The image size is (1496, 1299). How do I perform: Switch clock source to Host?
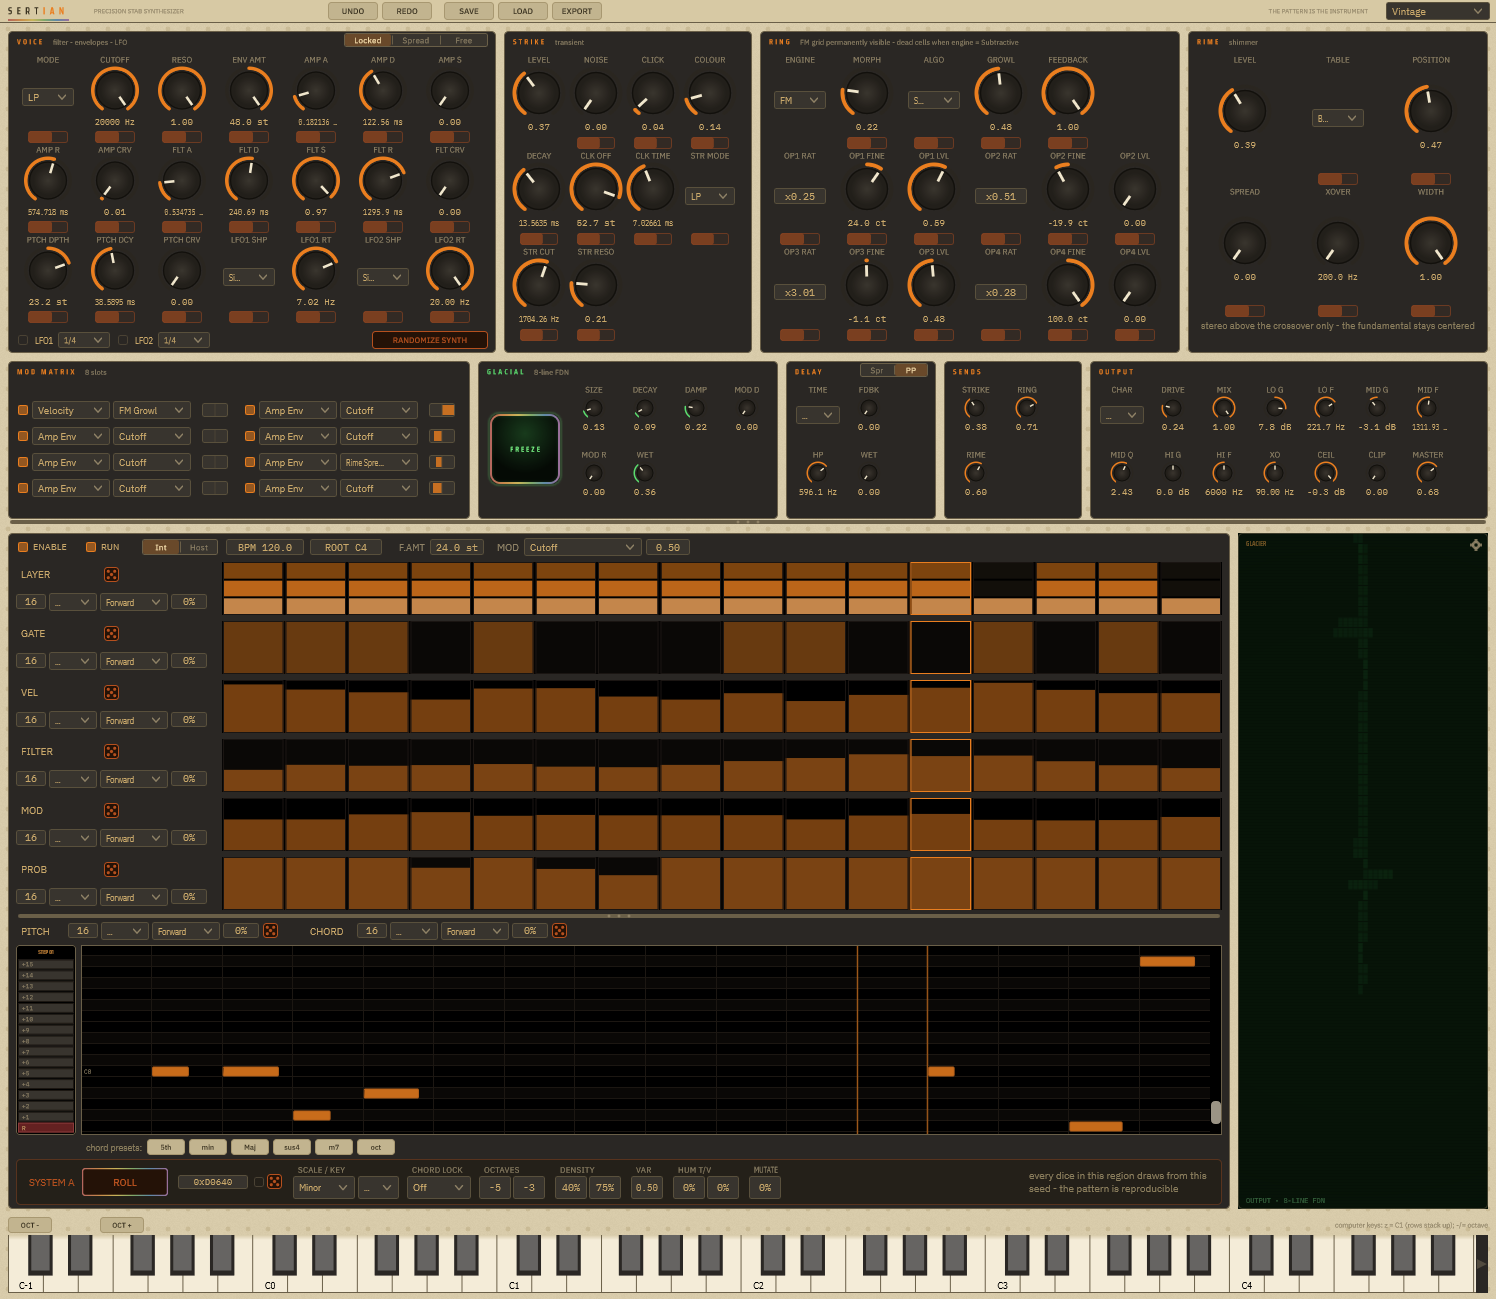199,547
